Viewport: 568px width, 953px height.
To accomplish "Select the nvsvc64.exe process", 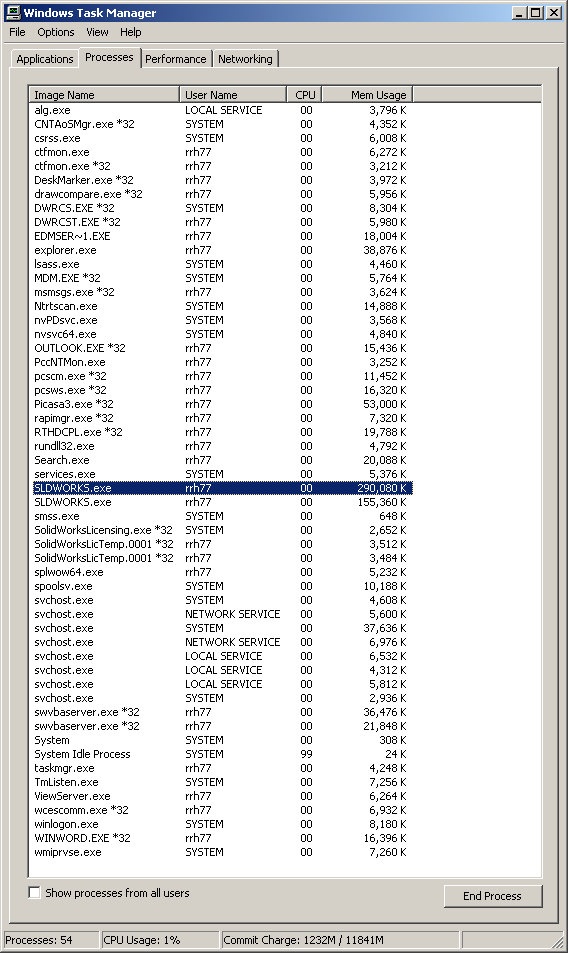I will [x=223, y=334].
